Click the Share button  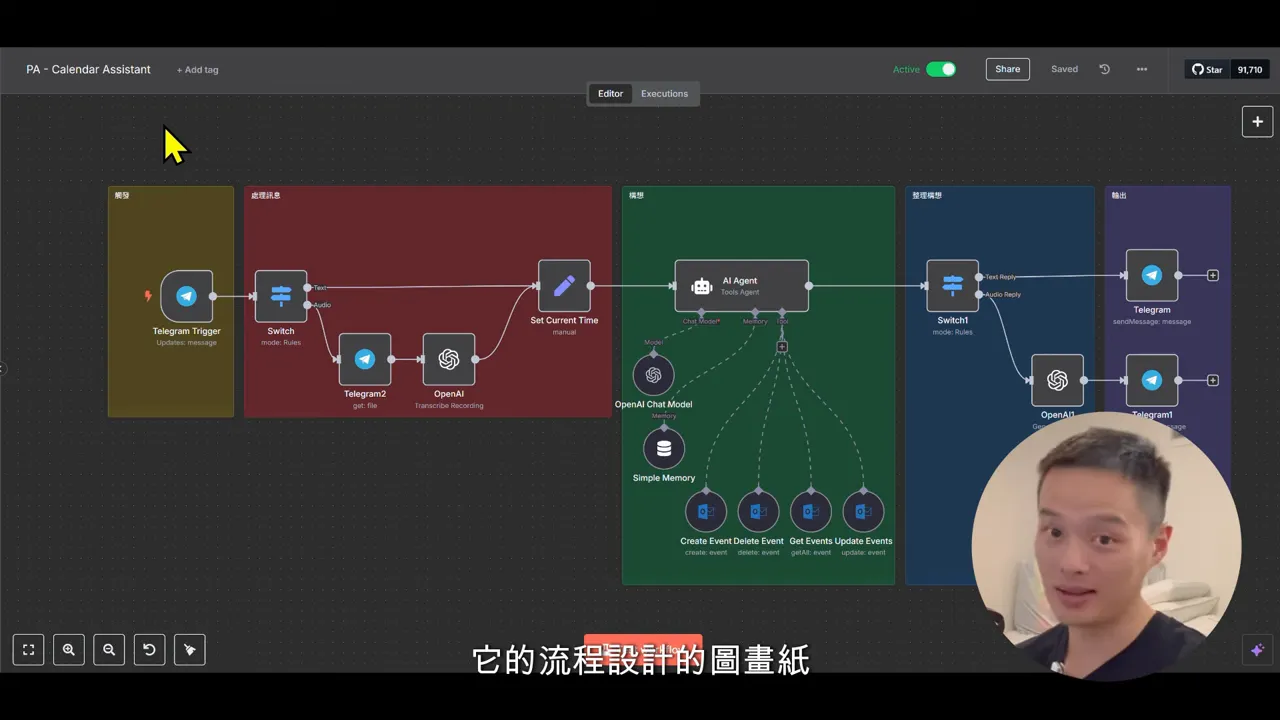(x=1008, y=69)
